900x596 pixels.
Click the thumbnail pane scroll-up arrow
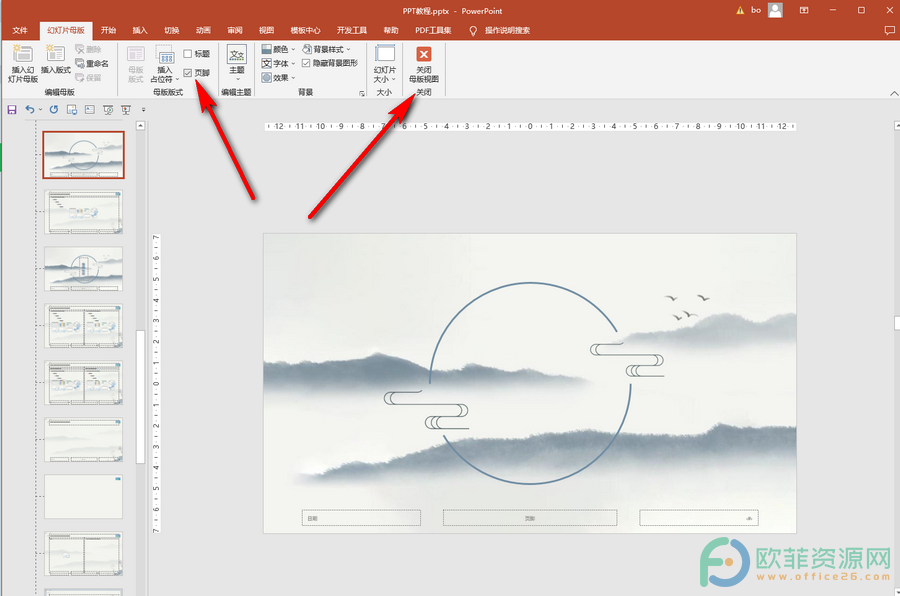click(x=141, y=125)
